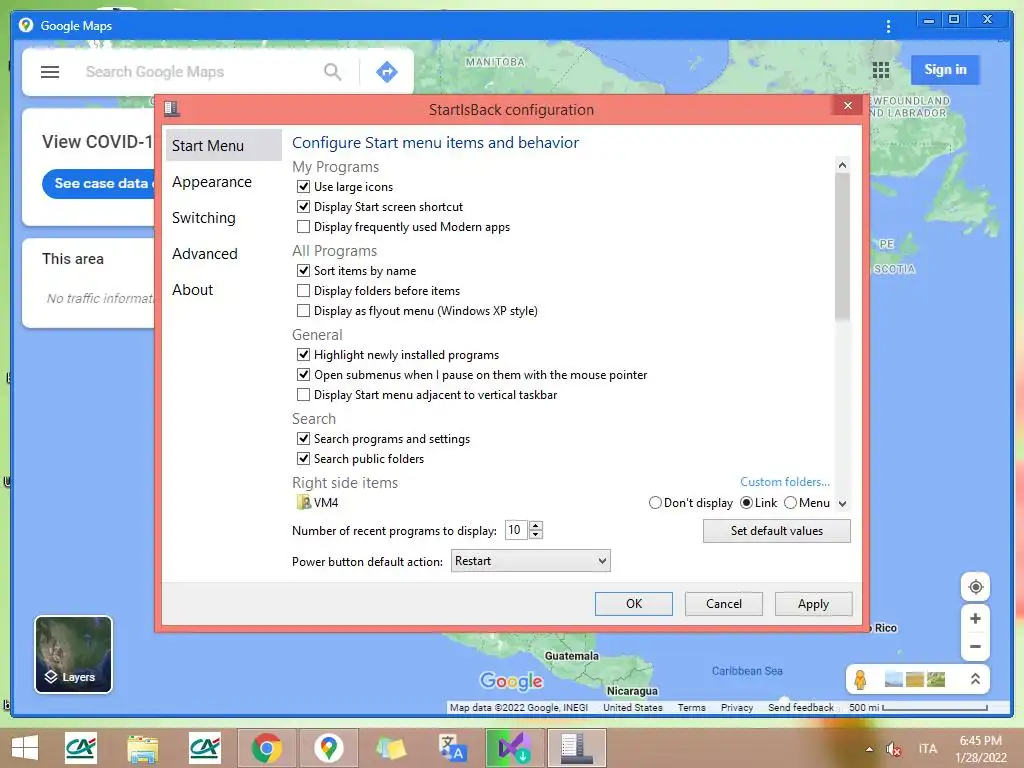Click the ITA language indicator

(927, 749)
